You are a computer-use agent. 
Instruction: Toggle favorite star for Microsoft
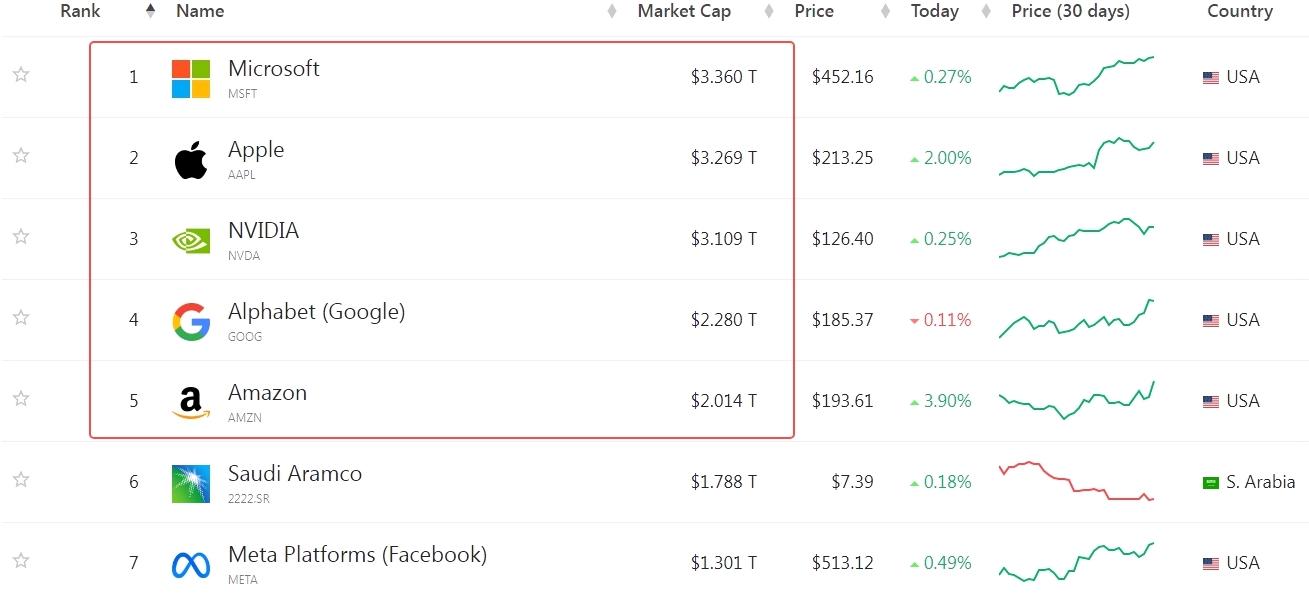[x=21, y=74]
